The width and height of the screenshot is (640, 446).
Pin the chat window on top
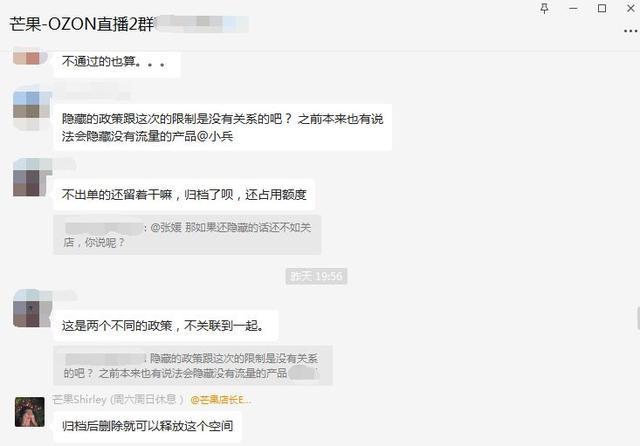(x=544, y=9)
